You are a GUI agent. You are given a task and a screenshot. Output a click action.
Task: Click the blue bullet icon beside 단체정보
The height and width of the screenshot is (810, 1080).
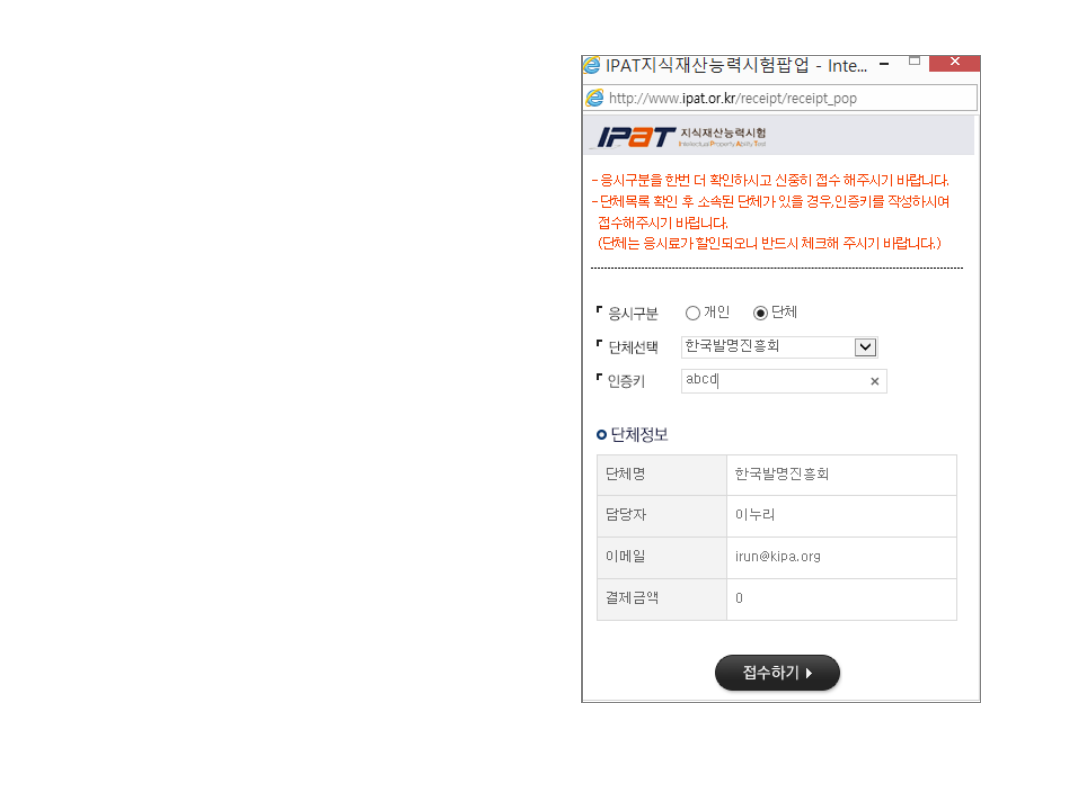coord(601,434)
